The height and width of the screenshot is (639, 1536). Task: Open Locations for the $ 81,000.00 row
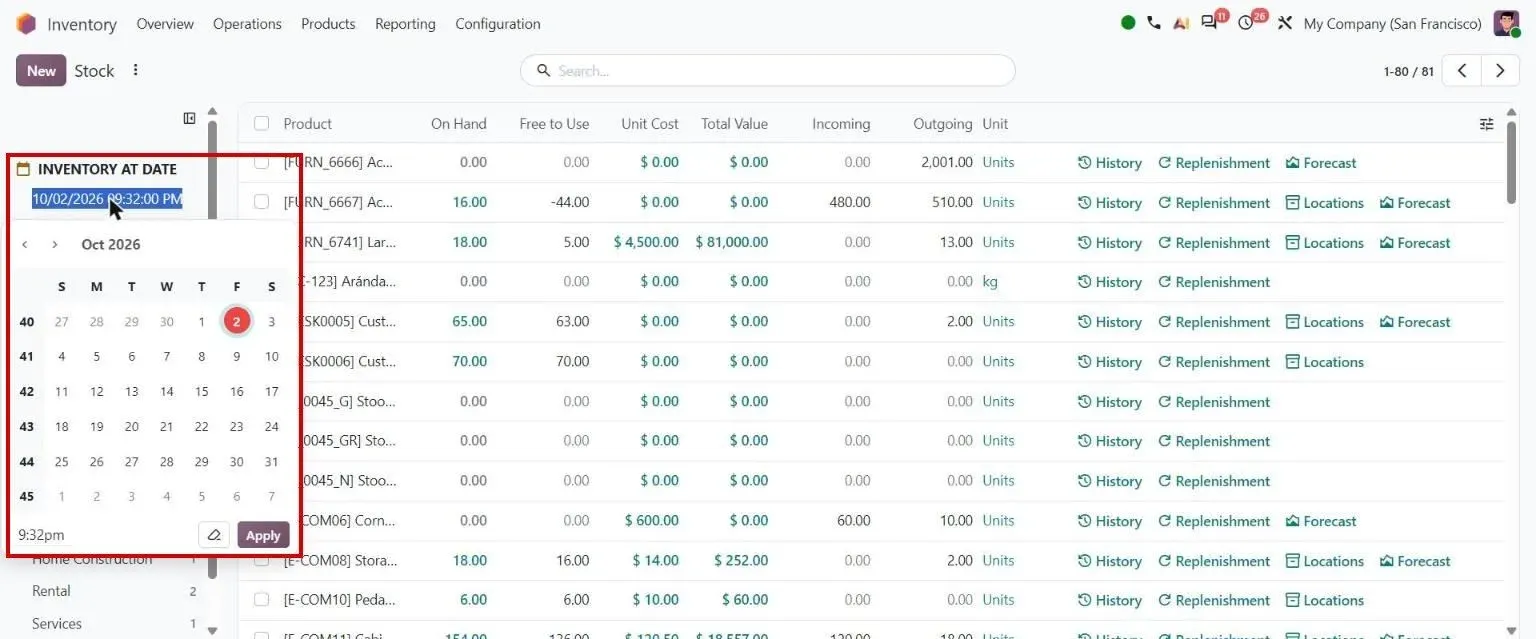(x=1324, y=242)
